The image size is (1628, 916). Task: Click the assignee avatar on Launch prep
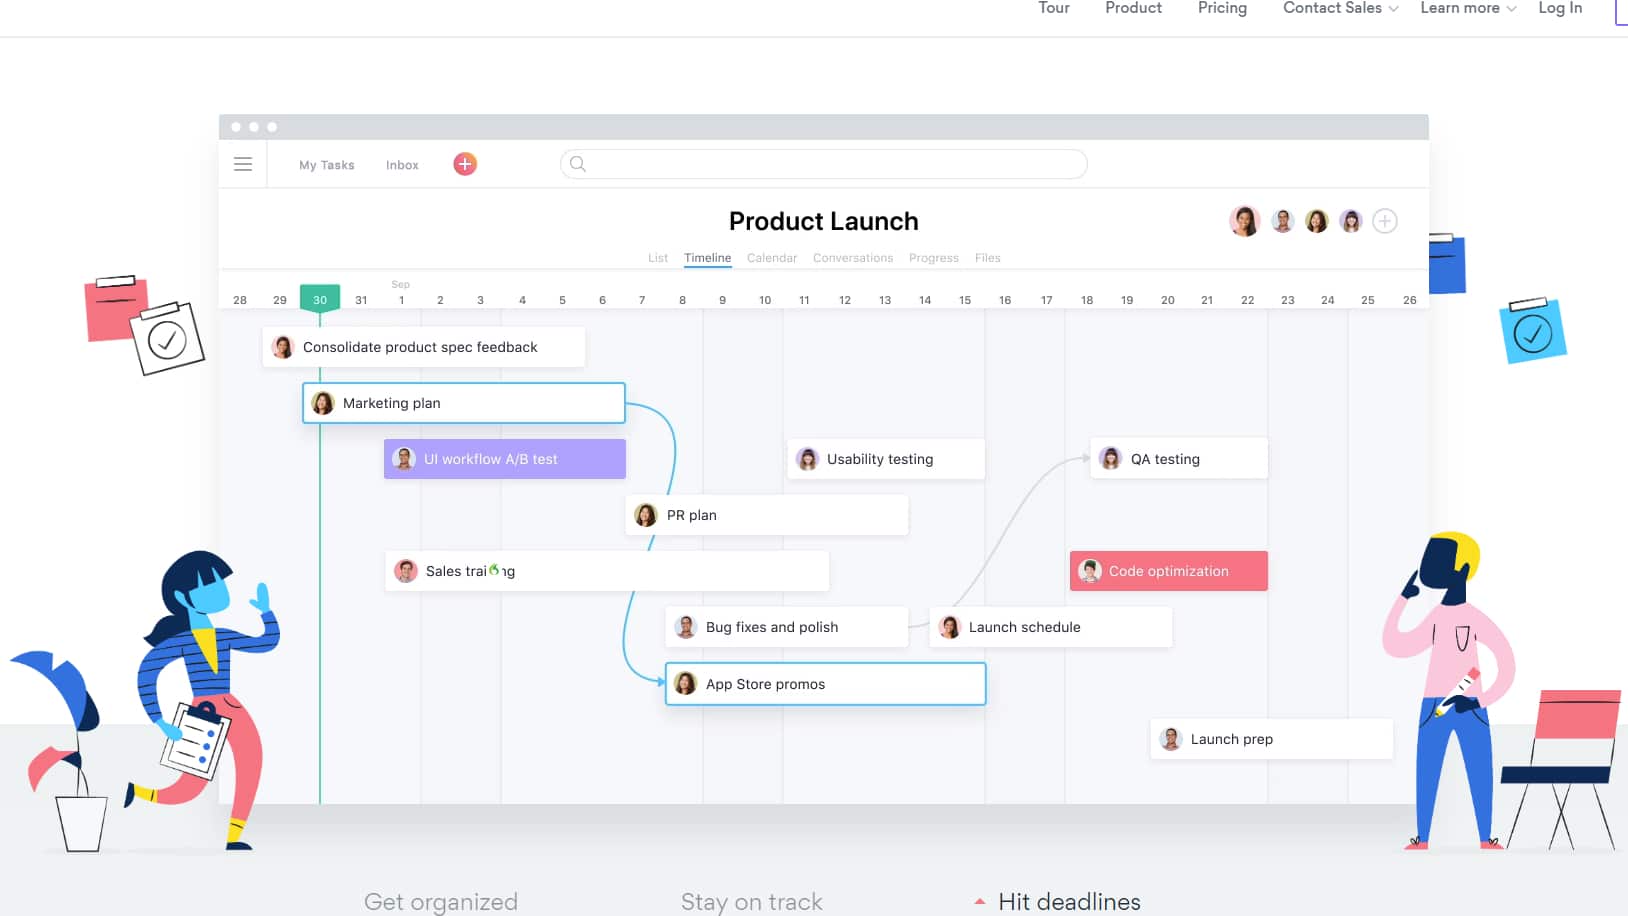[1170, 738]
